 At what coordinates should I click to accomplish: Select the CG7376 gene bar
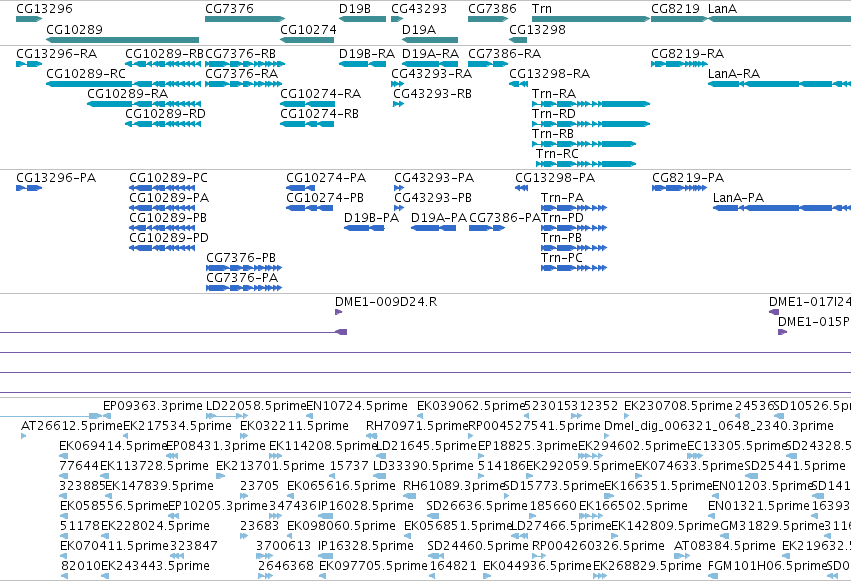click(x=245, y=19)
